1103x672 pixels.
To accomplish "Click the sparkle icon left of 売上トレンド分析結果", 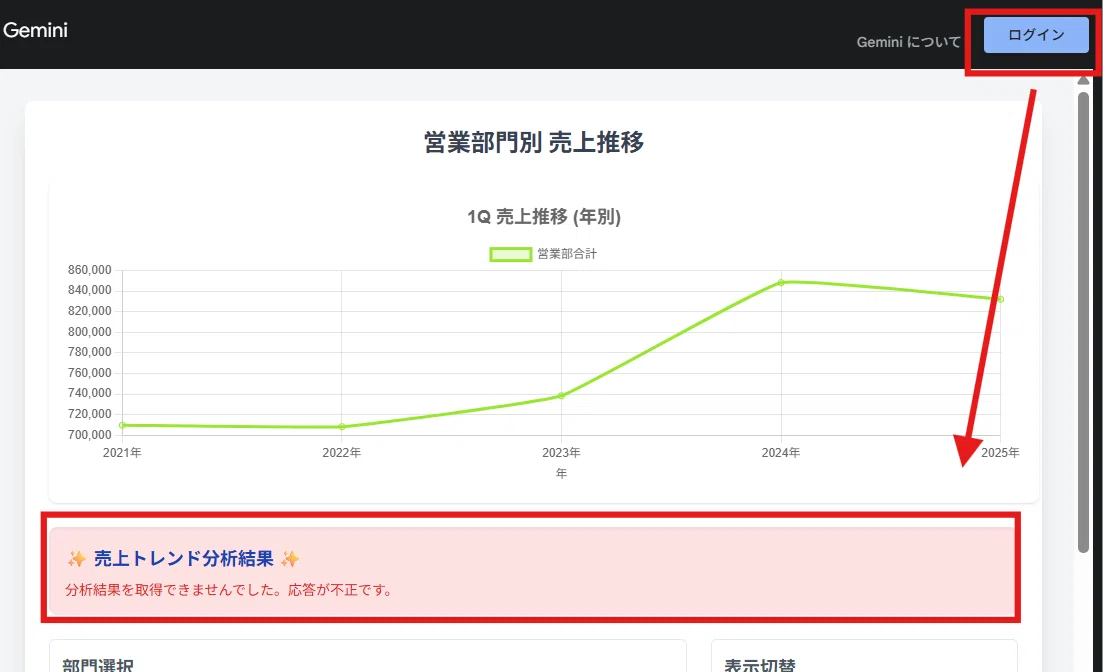I will tap(77, 559).
